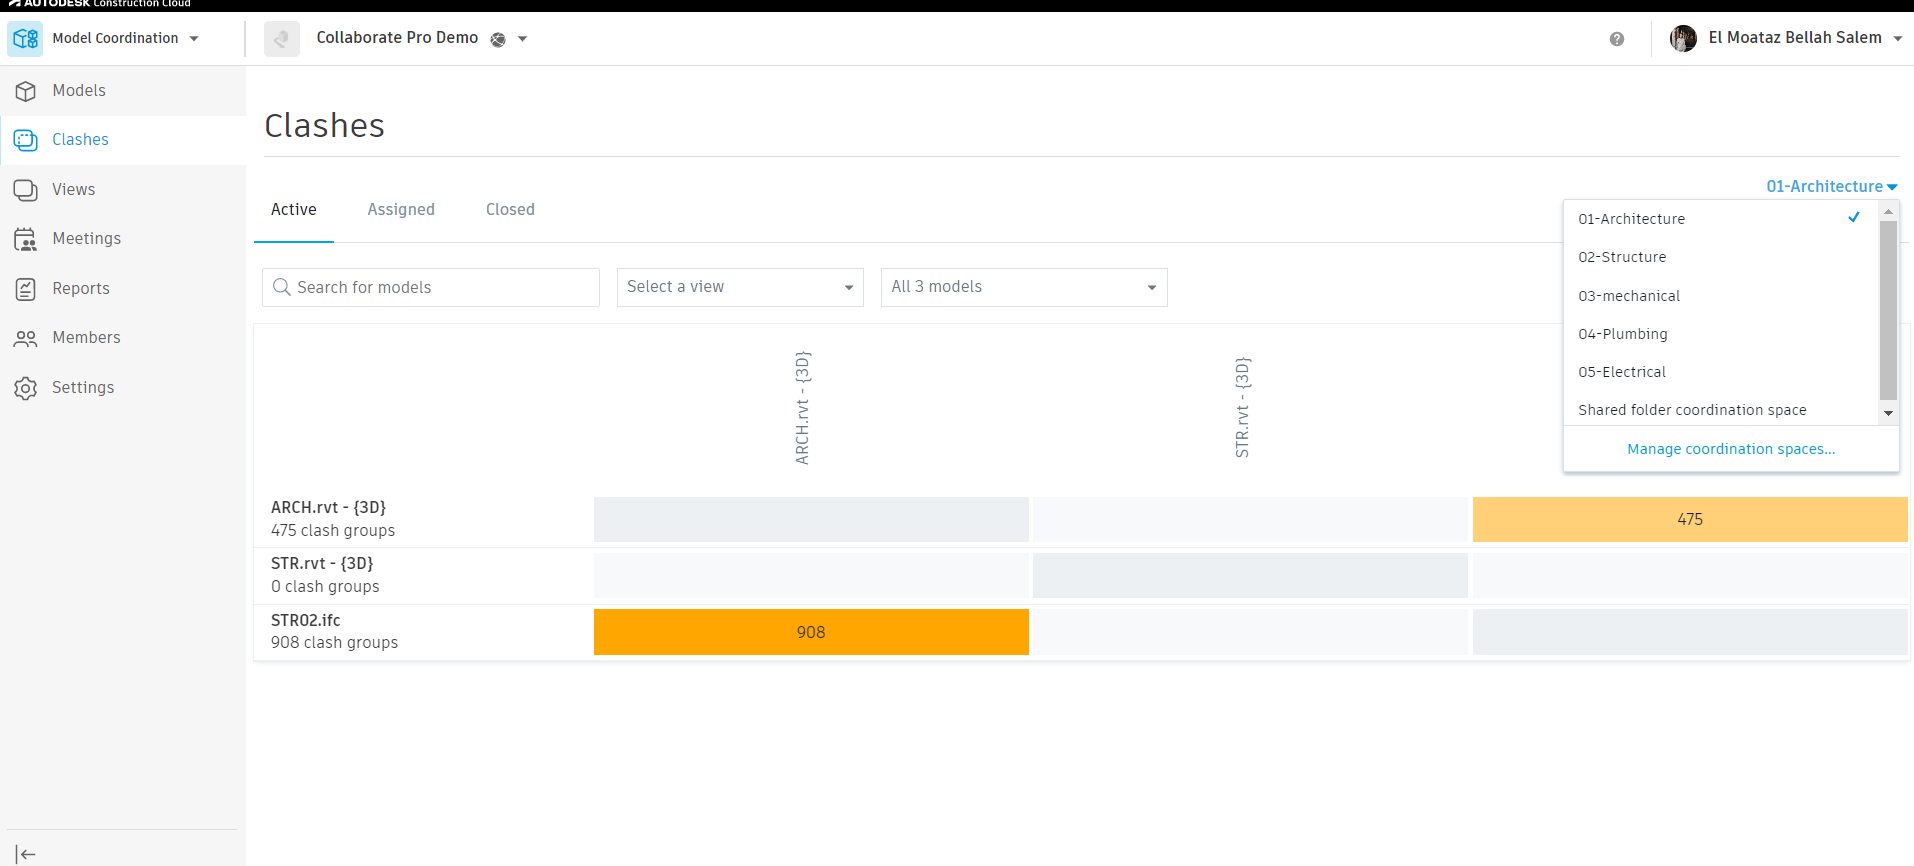The height and width of the screenshot is (866, 1914).
Task: Click the search magnifier icon
Action: (x=282, y=287)
